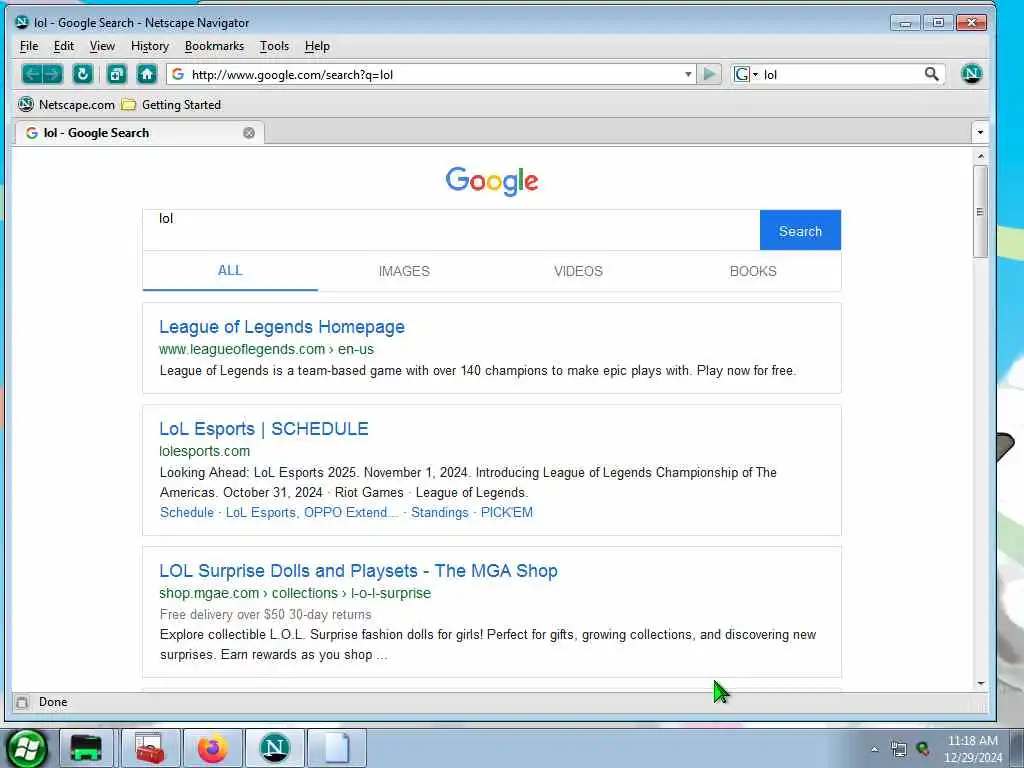Open the search engine selector dropdown

(x=746, y=74)
